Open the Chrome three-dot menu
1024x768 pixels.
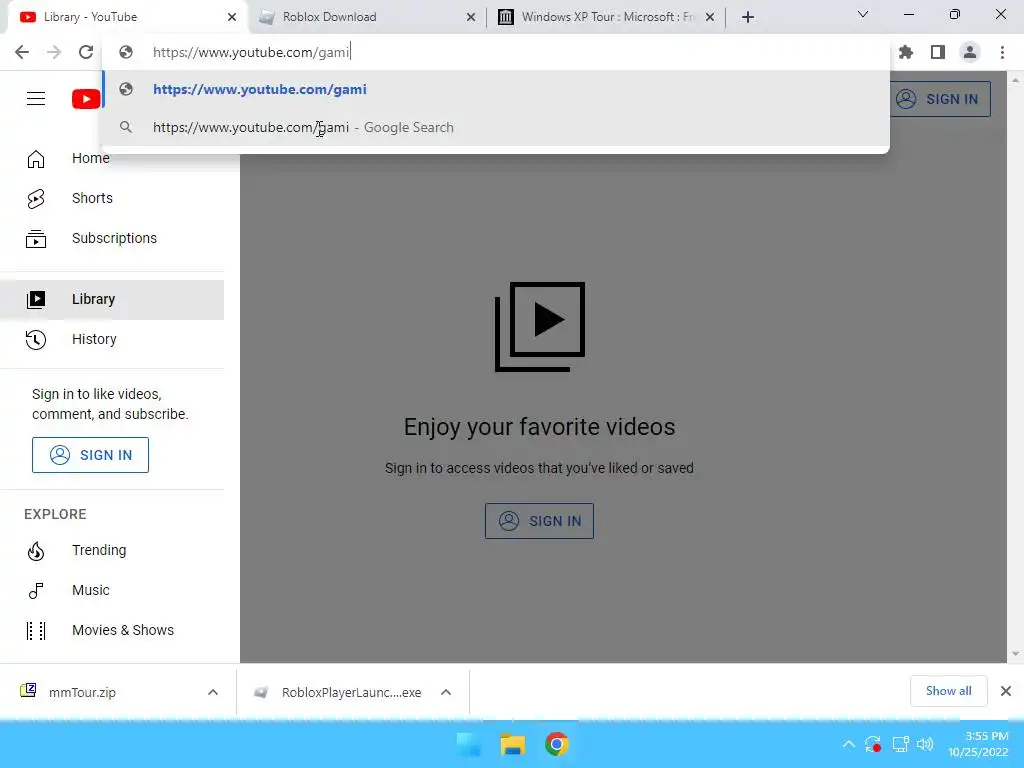pos(1002,52)
